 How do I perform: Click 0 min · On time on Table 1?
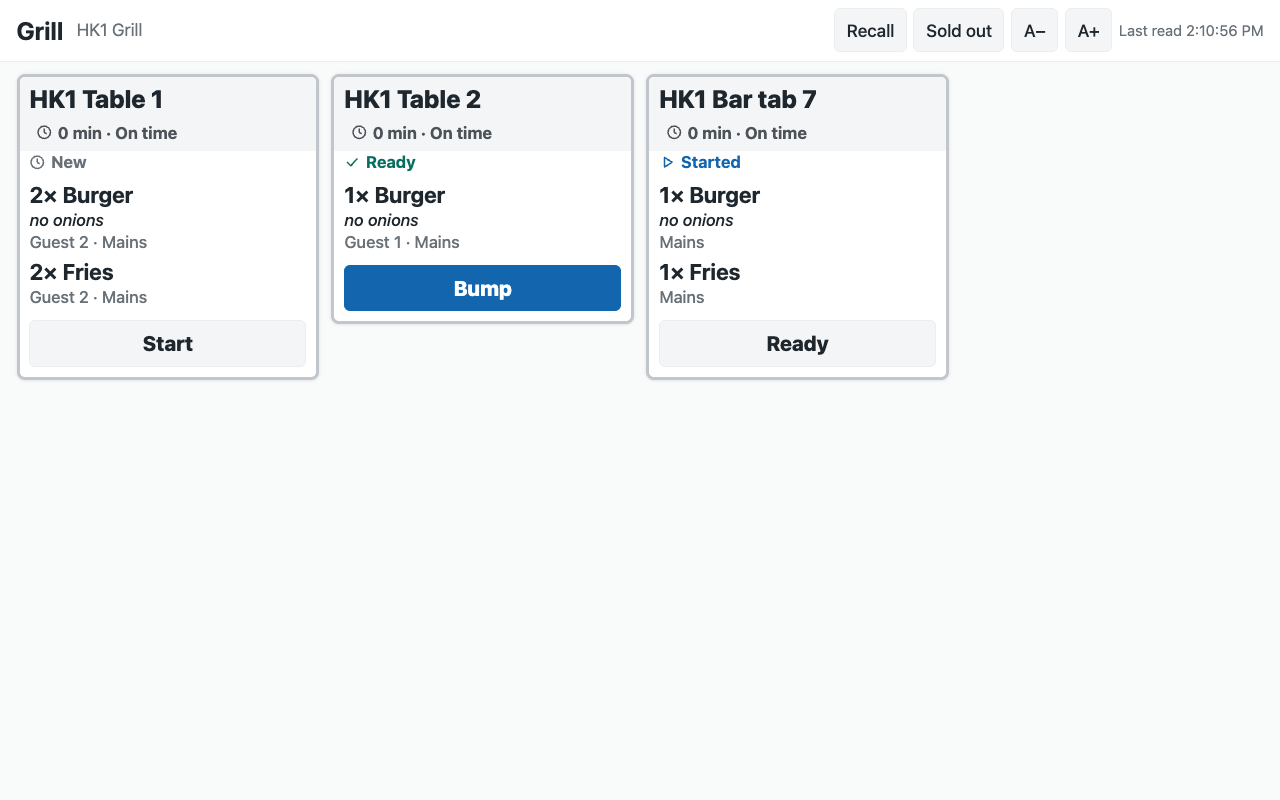[x=117, y=133]
